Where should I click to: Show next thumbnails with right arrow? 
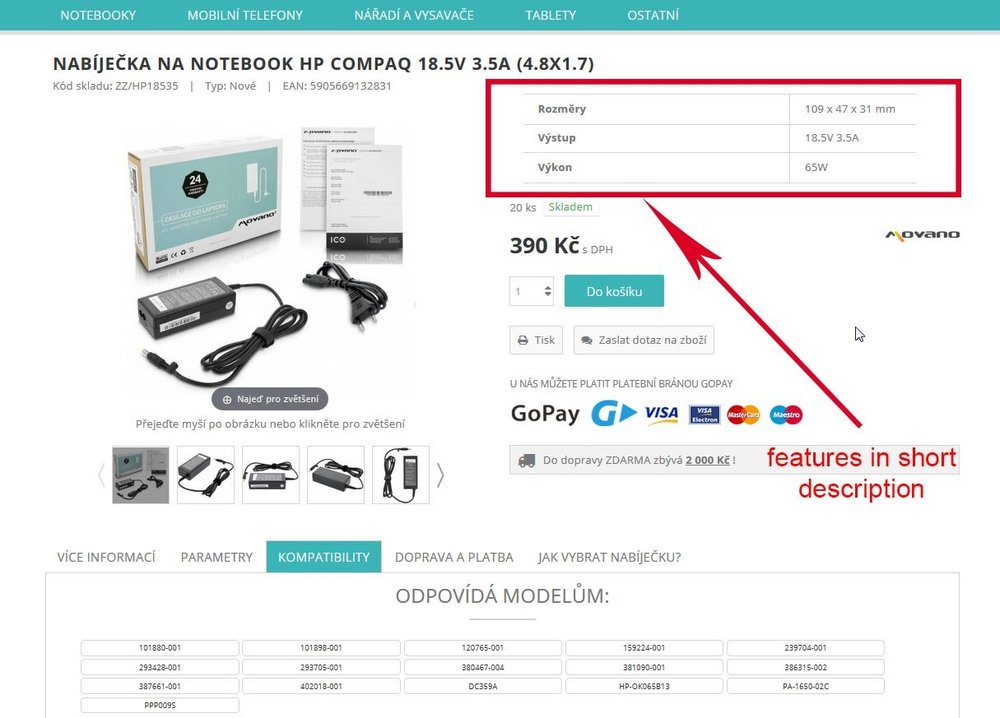[x=440, y=475]
